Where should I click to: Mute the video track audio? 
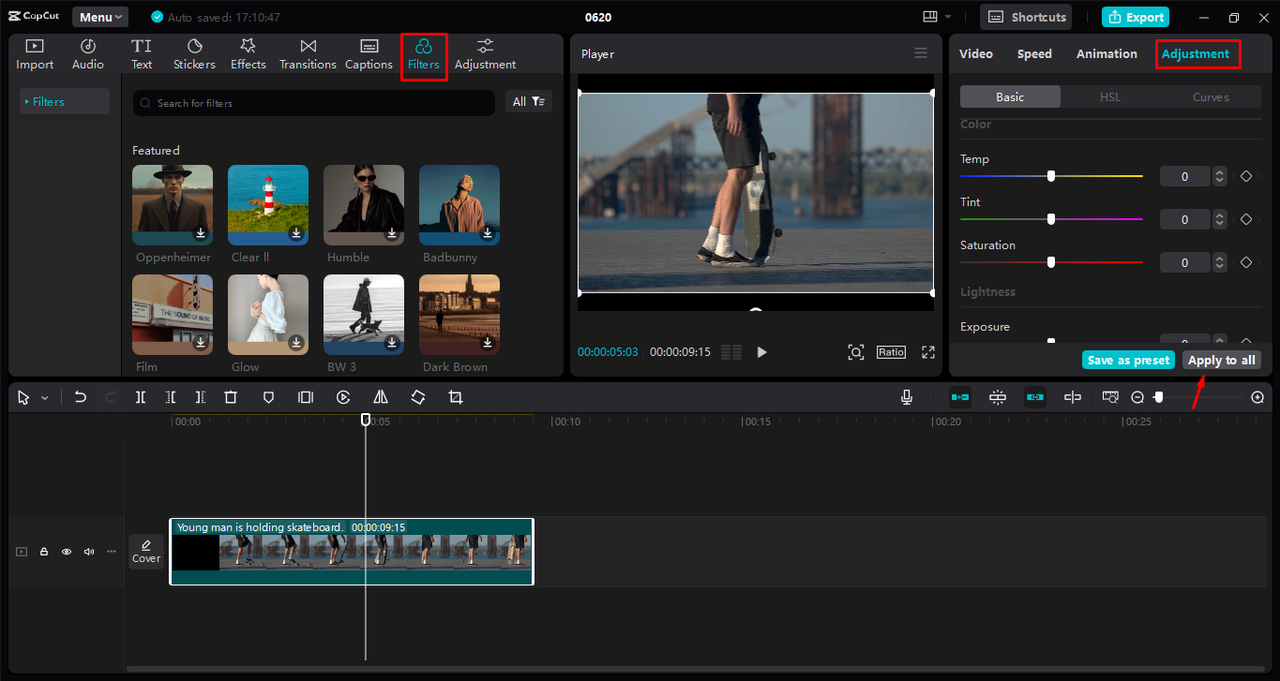[89, 551]
